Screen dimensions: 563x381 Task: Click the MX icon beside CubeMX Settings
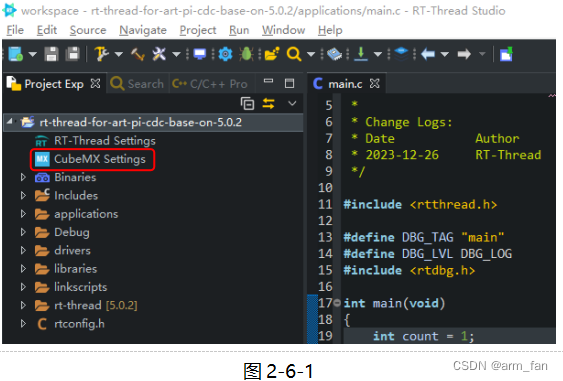pos(42,159)
